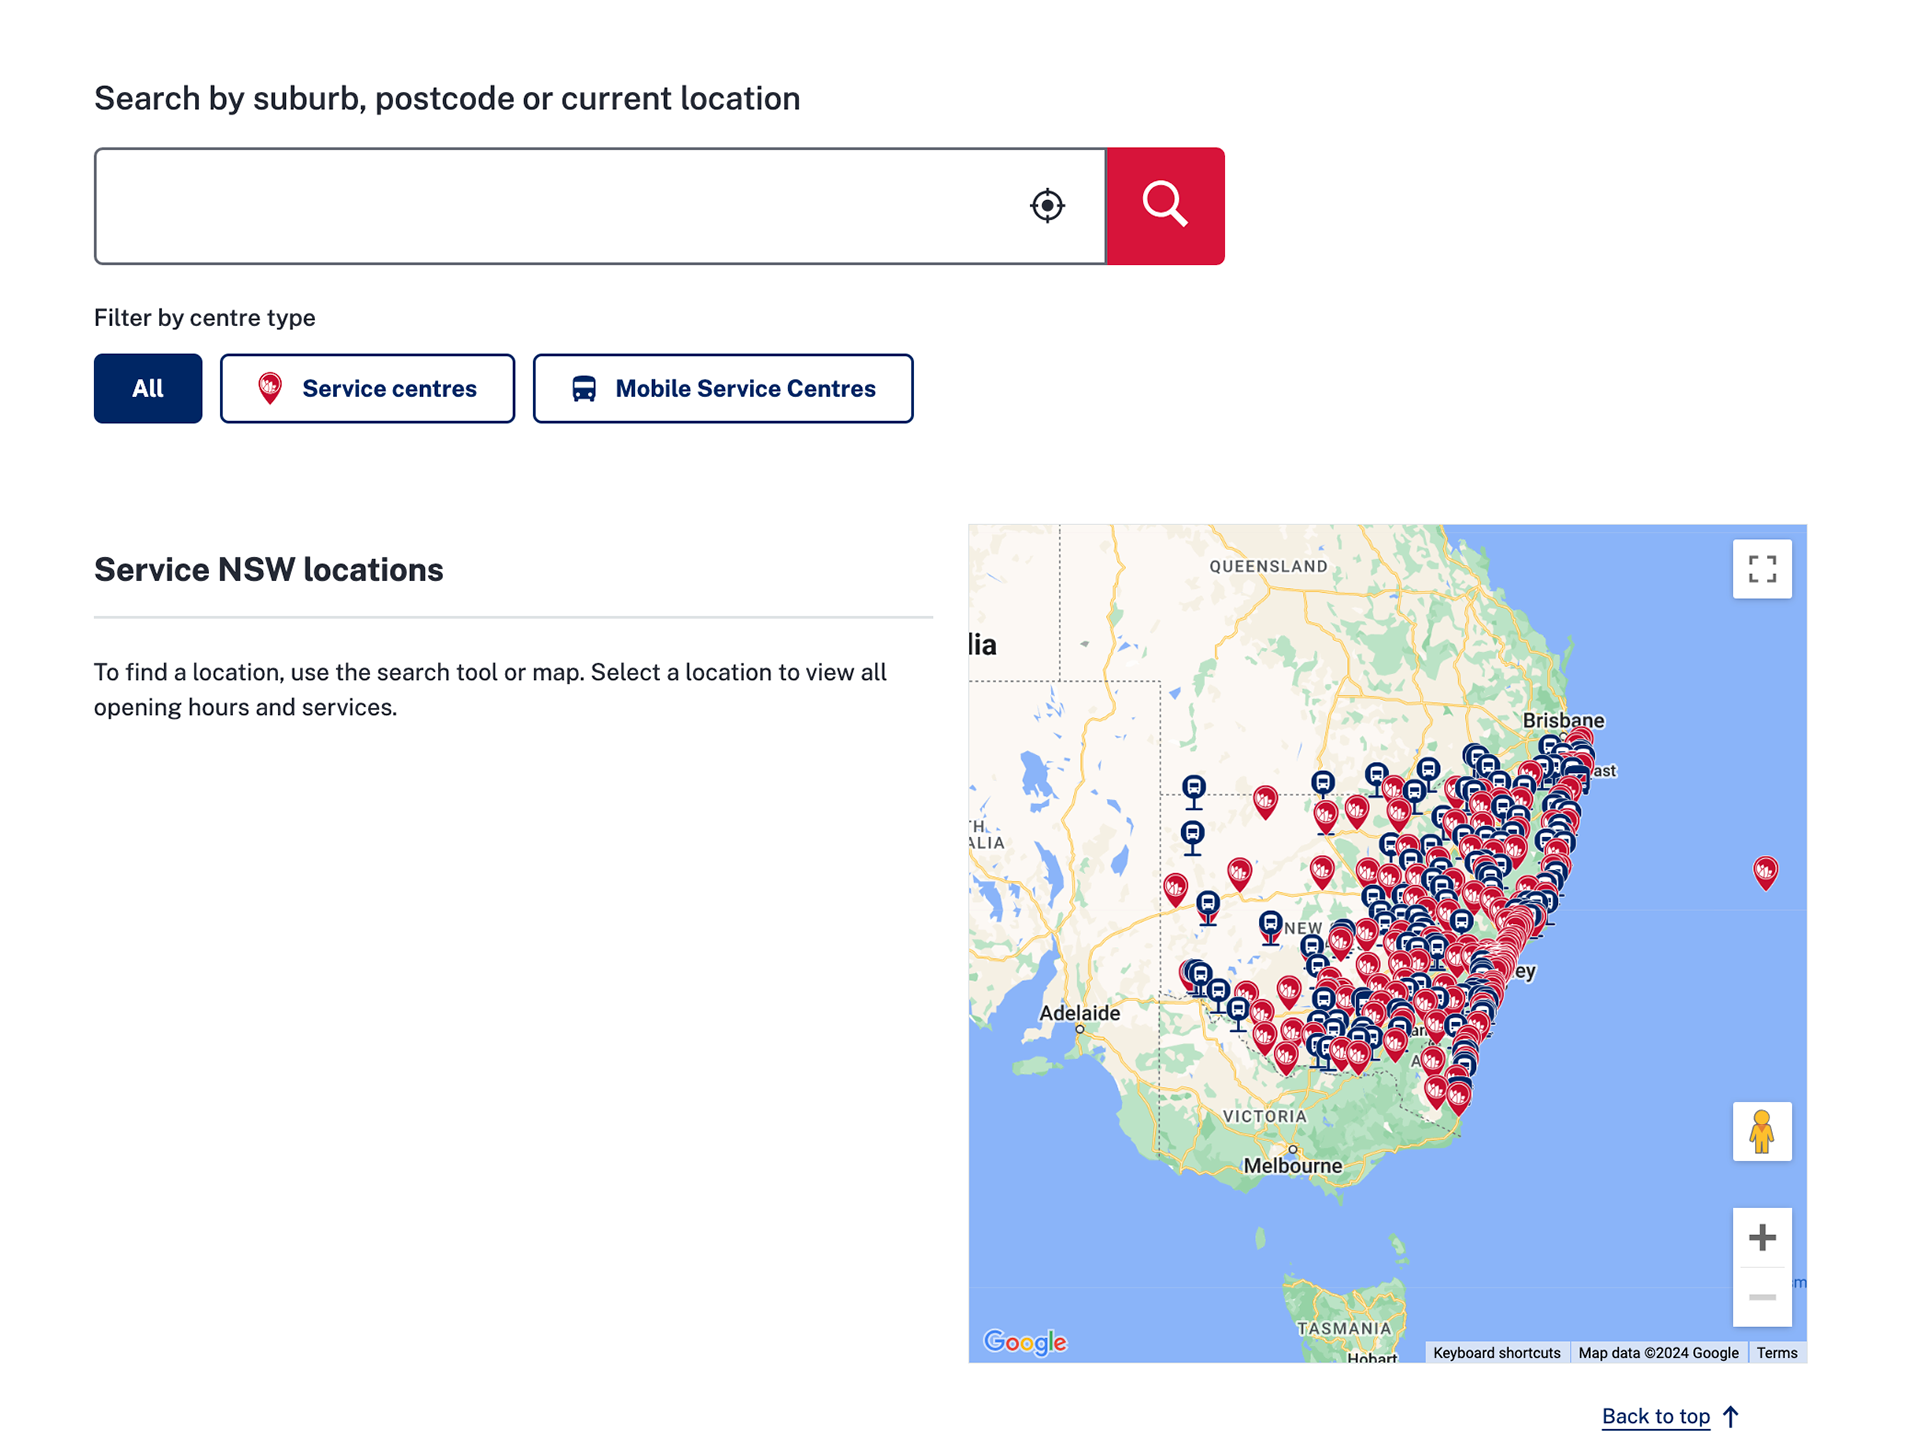1920x1451 pixels.
Task: Go Back to top of page
Action: point(1671,1417)
